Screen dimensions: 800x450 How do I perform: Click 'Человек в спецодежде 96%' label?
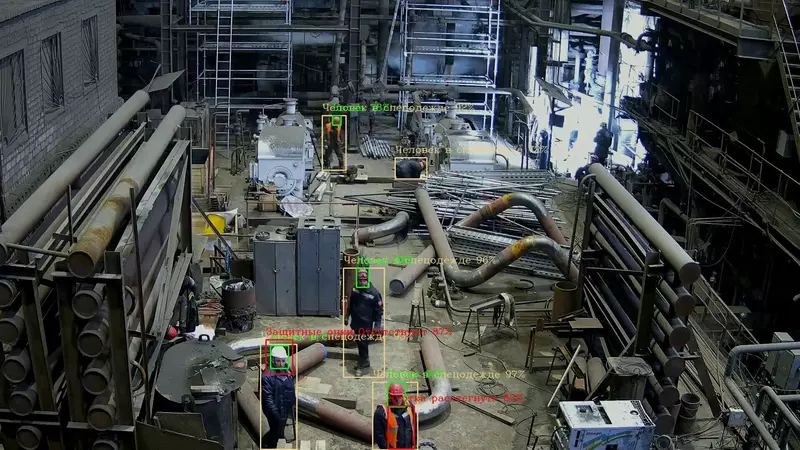point(420,260)
